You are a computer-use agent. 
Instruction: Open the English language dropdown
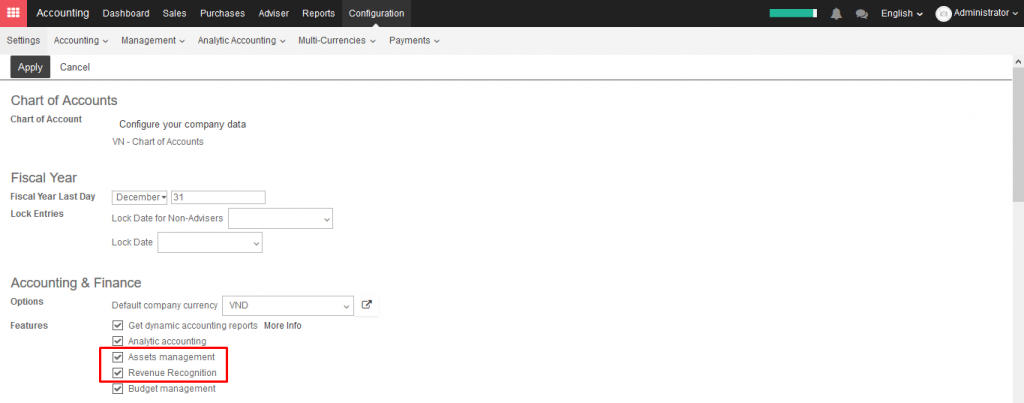click(x=901, y=14)
